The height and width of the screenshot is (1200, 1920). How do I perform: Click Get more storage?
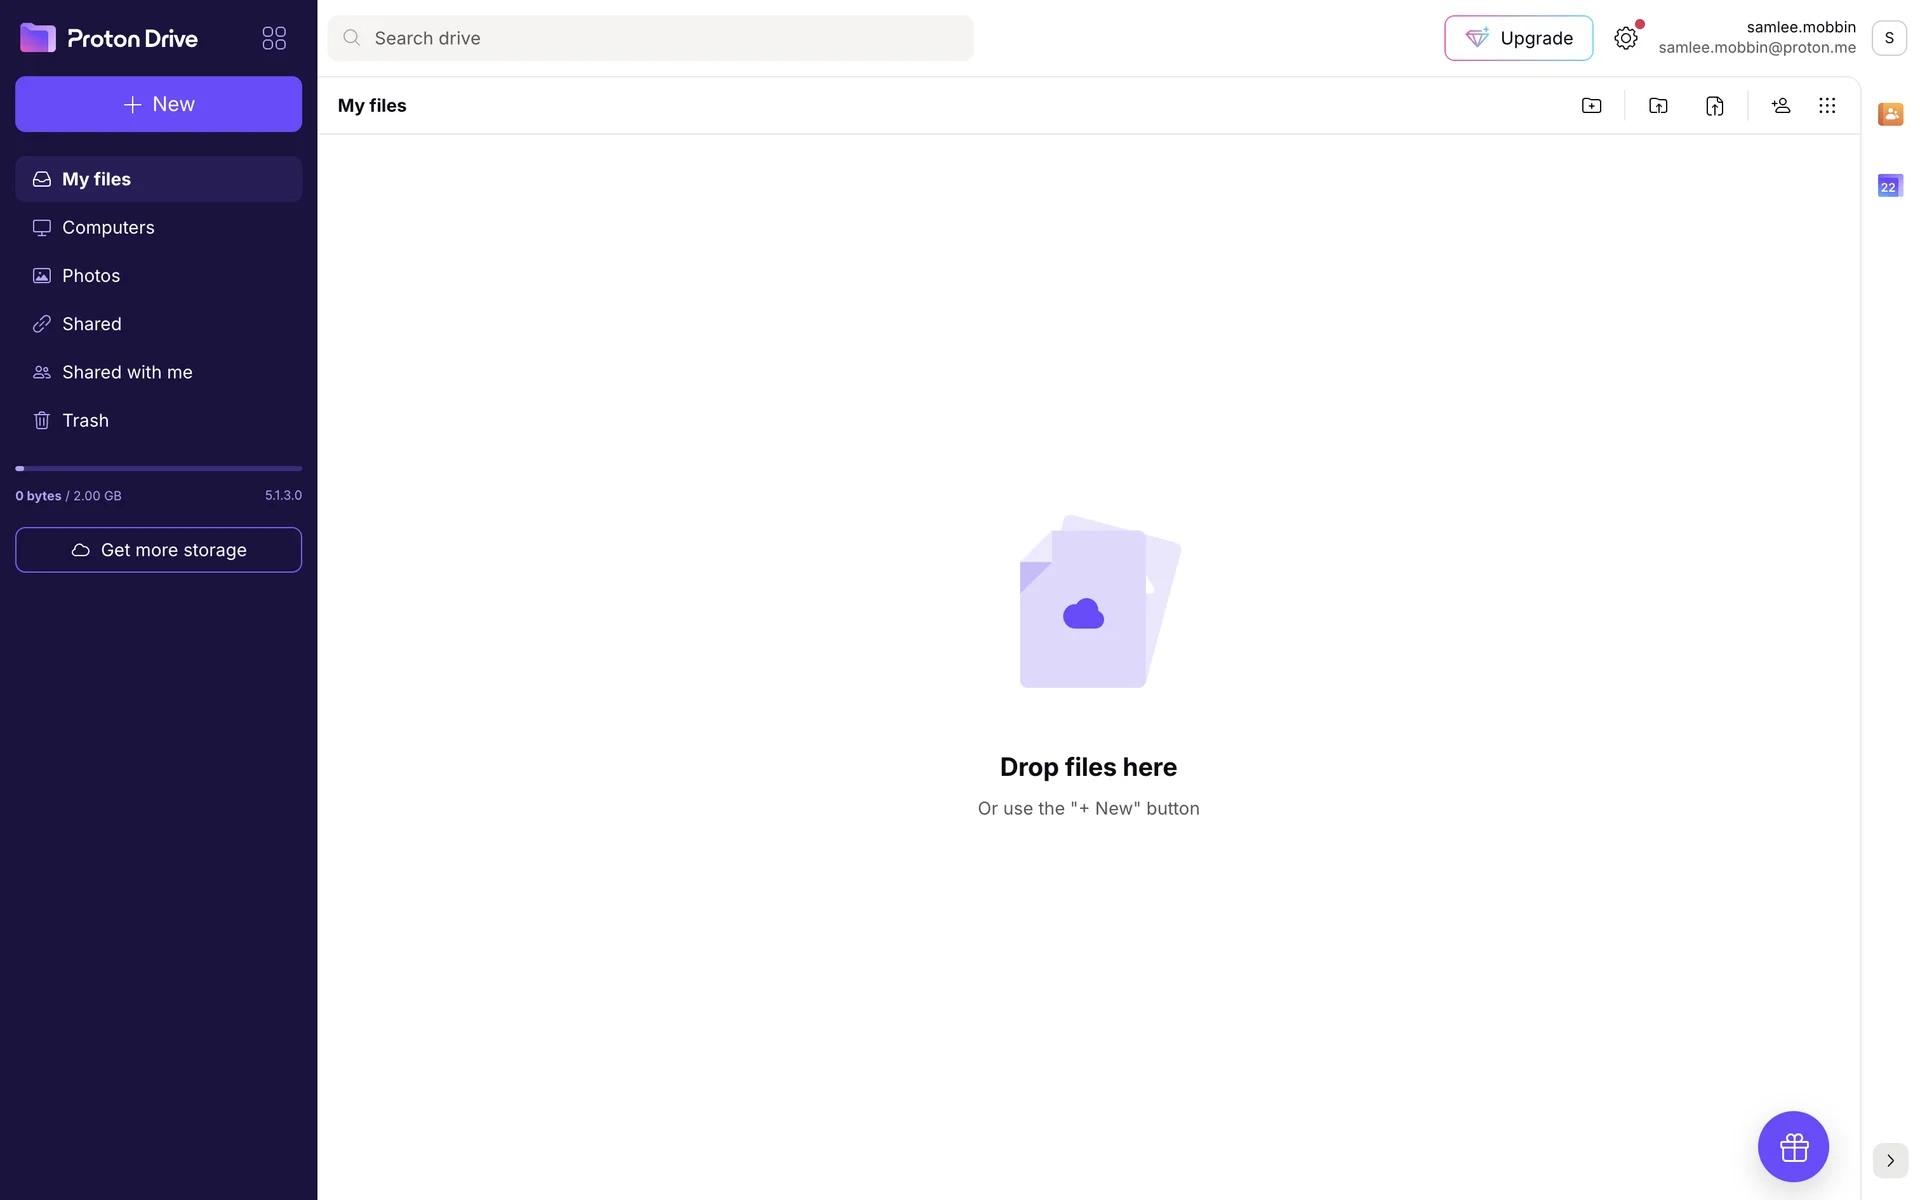[x=158, y=550]
